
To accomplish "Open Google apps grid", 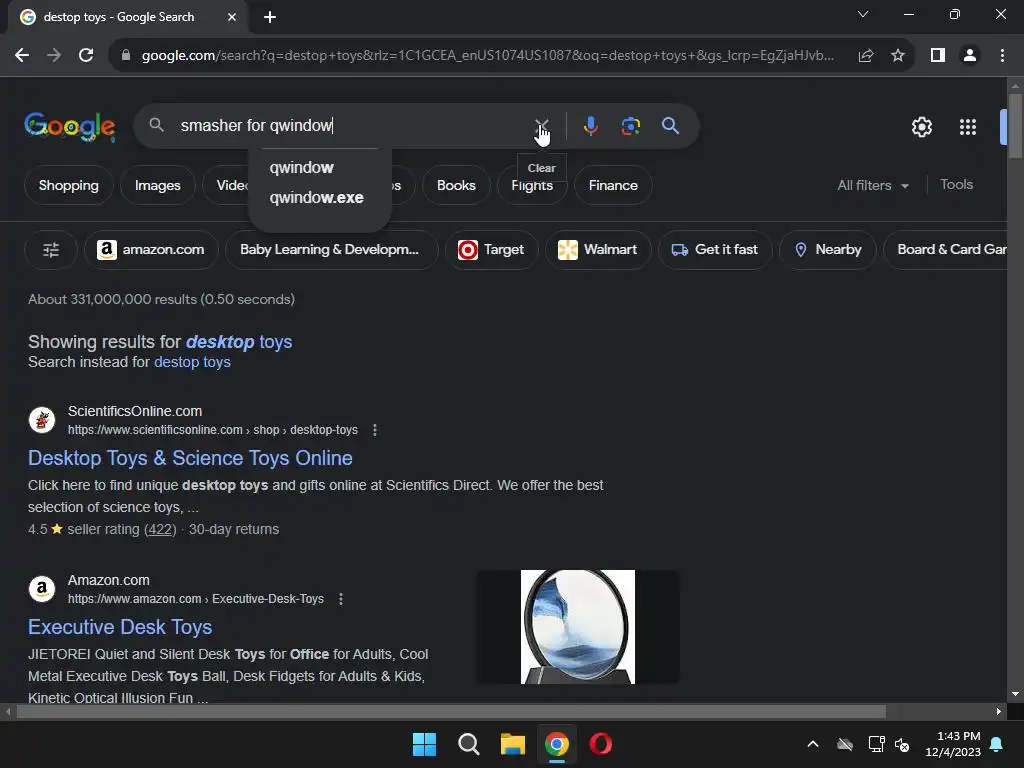I will [x=968, y=127].
